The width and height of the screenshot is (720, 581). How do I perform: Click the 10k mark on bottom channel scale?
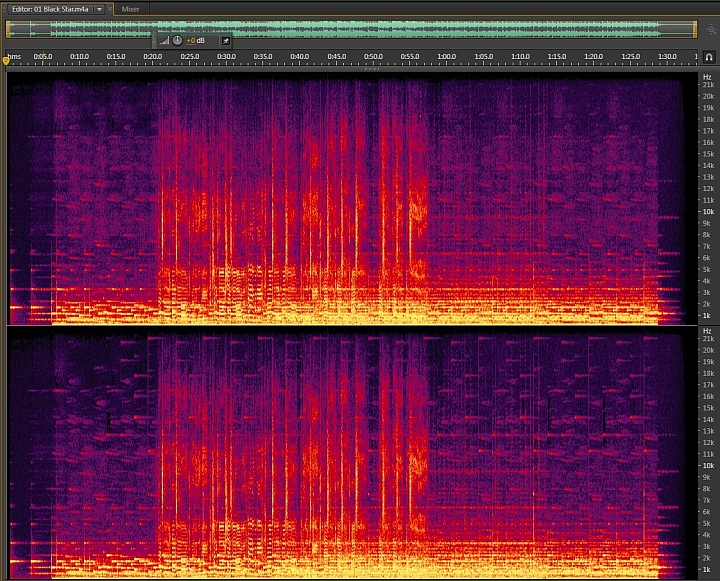click(708, 466)
